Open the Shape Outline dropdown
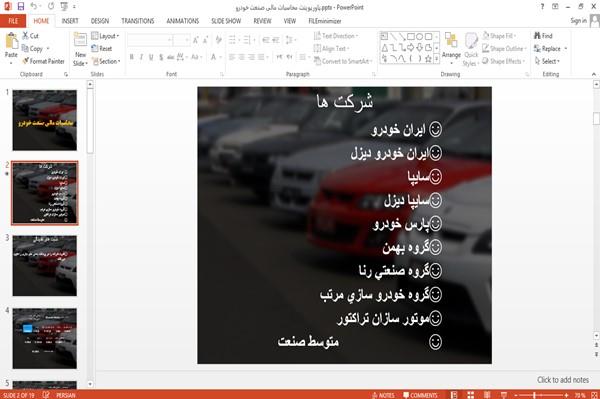This screenshot has width=600, height=399. [504, 49]
